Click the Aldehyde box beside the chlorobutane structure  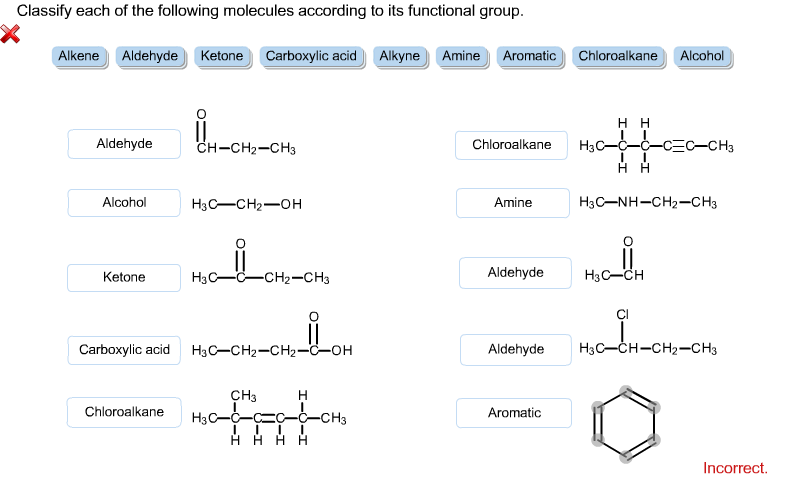pyautogui.click(x=516, y=350)
